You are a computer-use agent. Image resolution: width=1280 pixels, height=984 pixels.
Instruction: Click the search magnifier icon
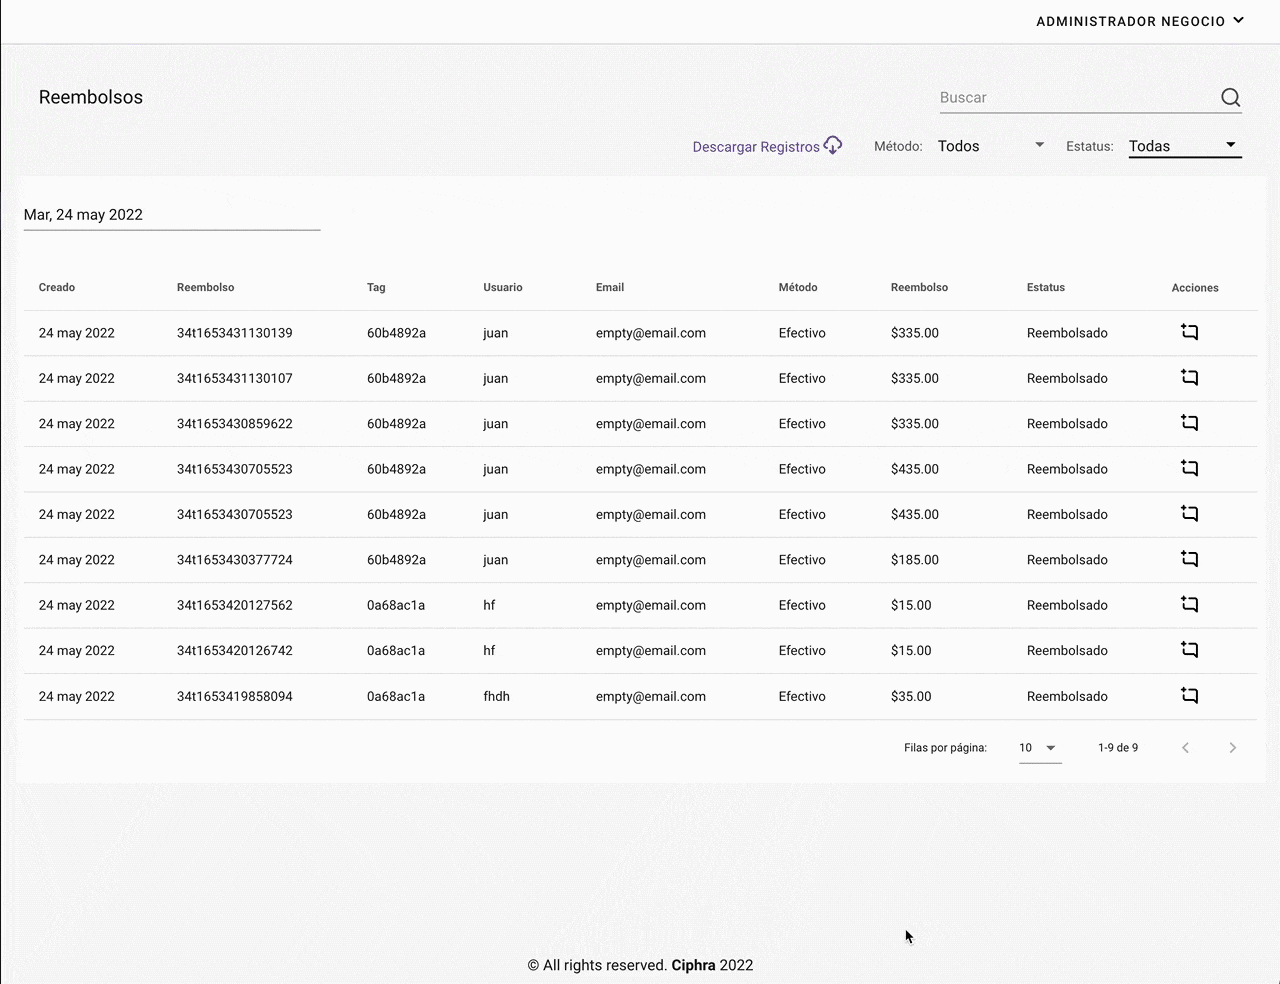[x=1230, y=97]
